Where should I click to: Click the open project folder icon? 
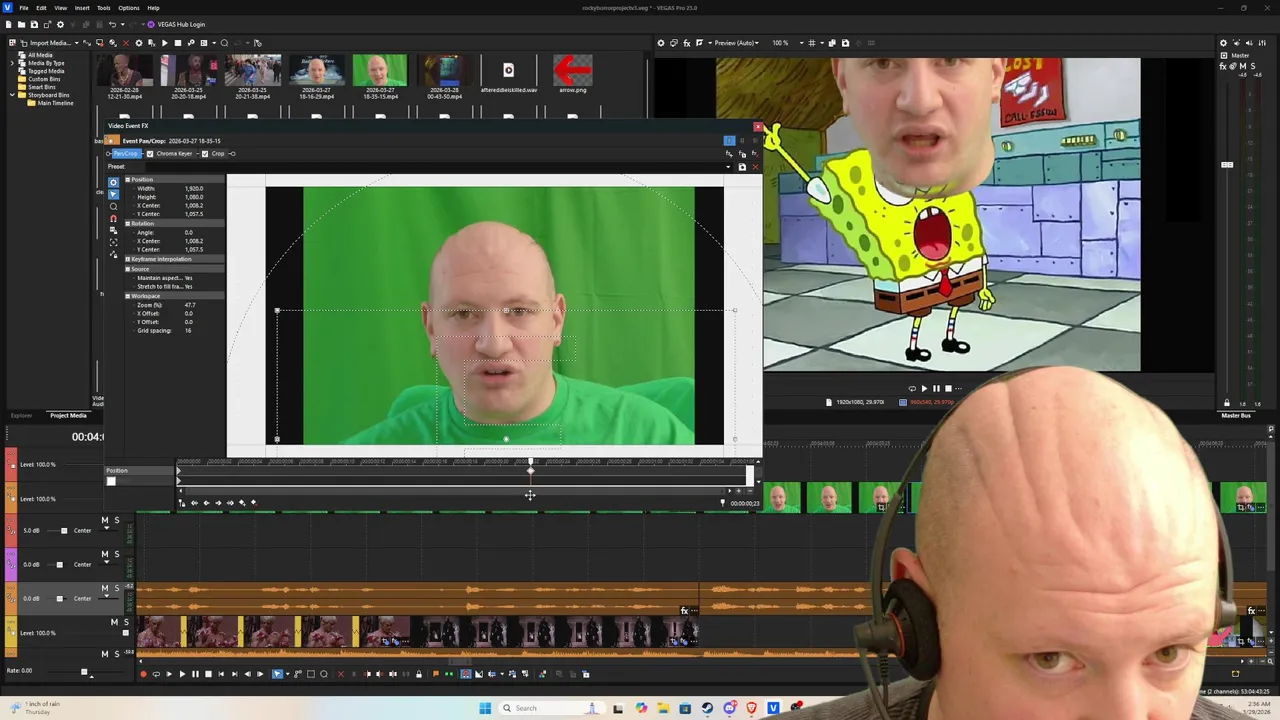(x=21, y=24)
